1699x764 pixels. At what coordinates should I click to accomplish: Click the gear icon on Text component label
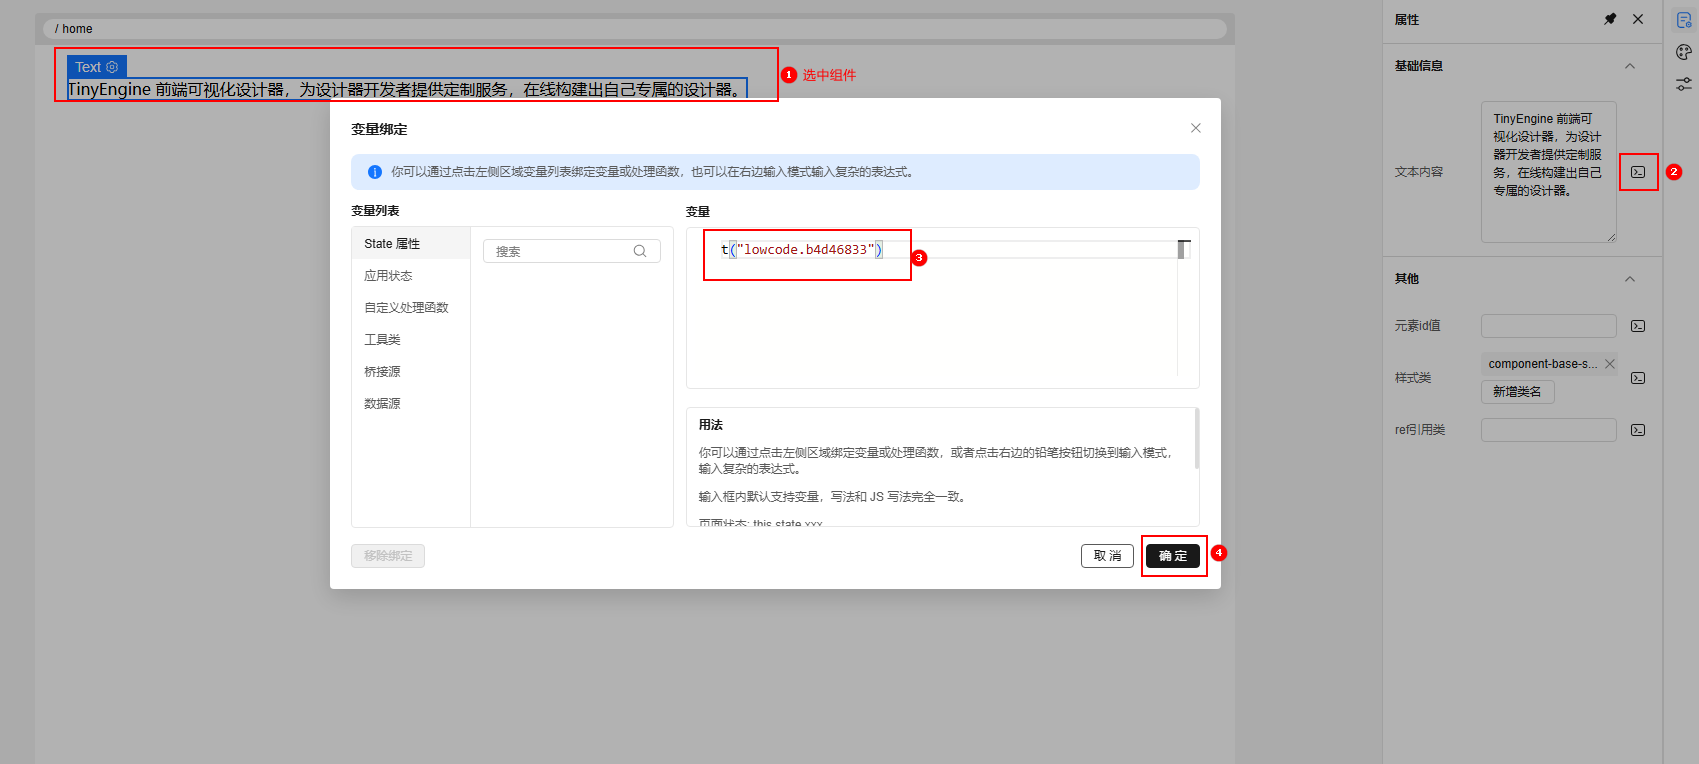click(112, 67)
